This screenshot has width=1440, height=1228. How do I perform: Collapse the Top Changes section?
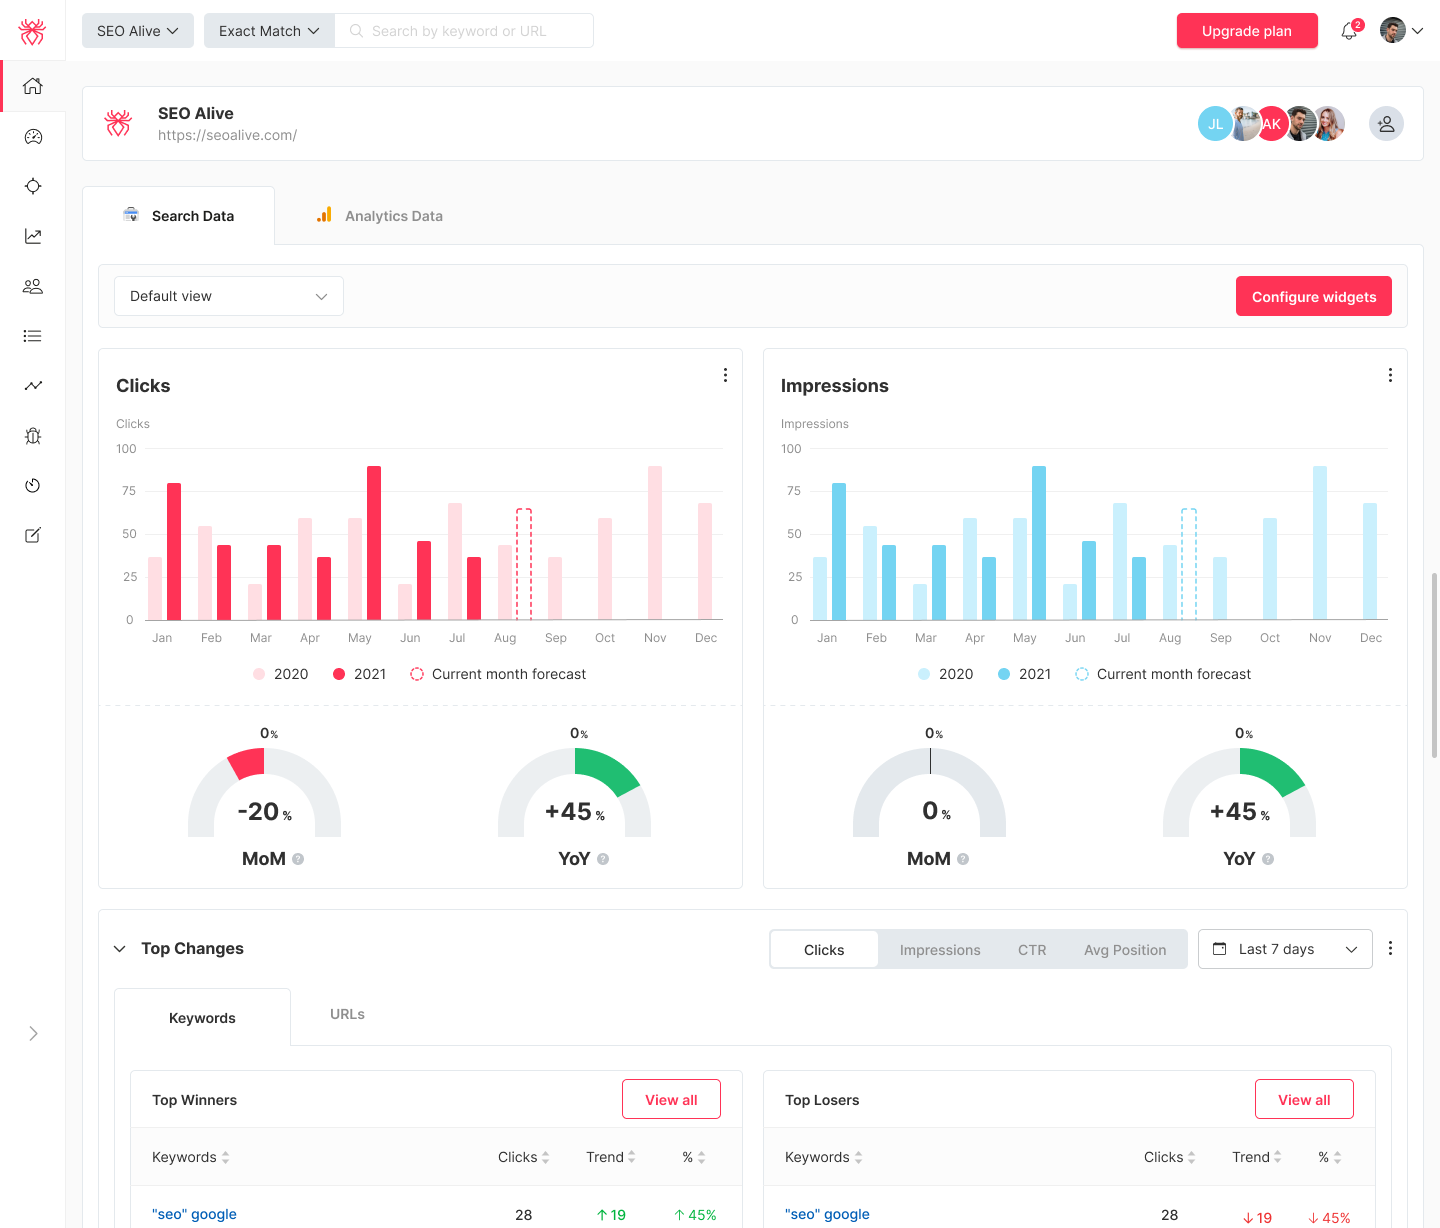click(120, 948)
